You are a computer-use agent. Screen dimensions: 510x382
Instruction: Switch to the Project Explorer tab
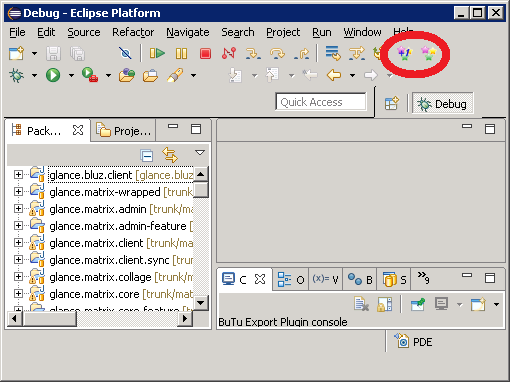[123, 131]
